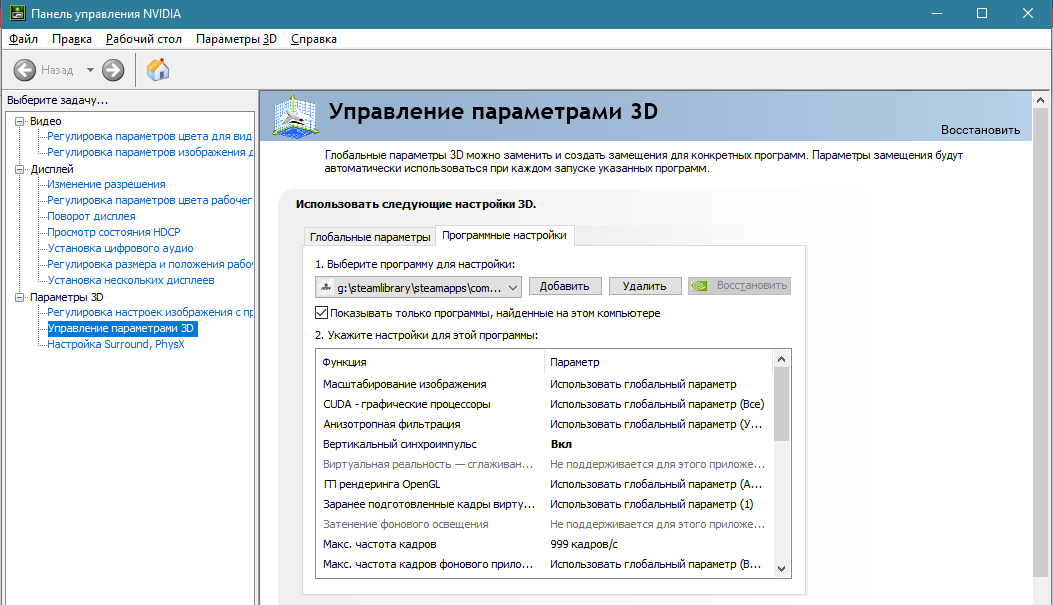Screen dimensions: 1053x605
Task: Open the Рабочий стол menu
Action: click(143, 39)
